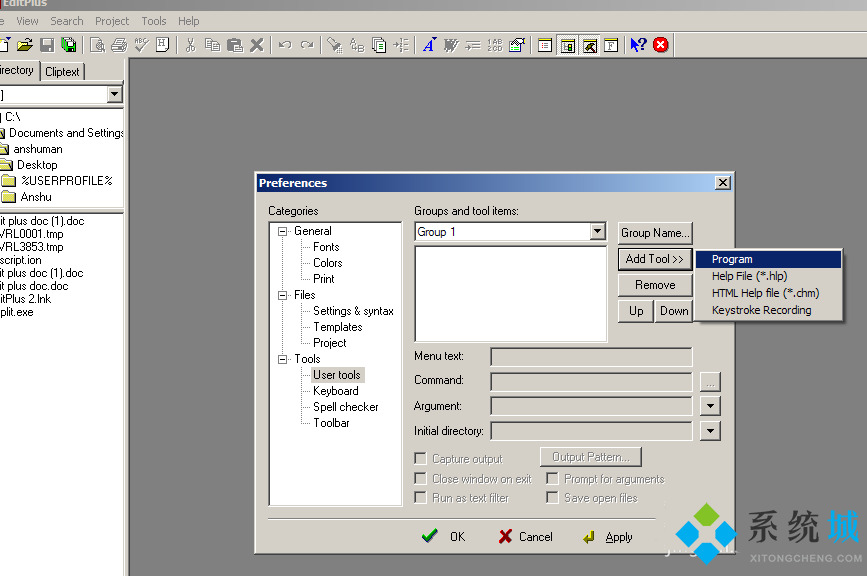Undo the last edit using the toolbar
The image size is (867, 576).
287,44
